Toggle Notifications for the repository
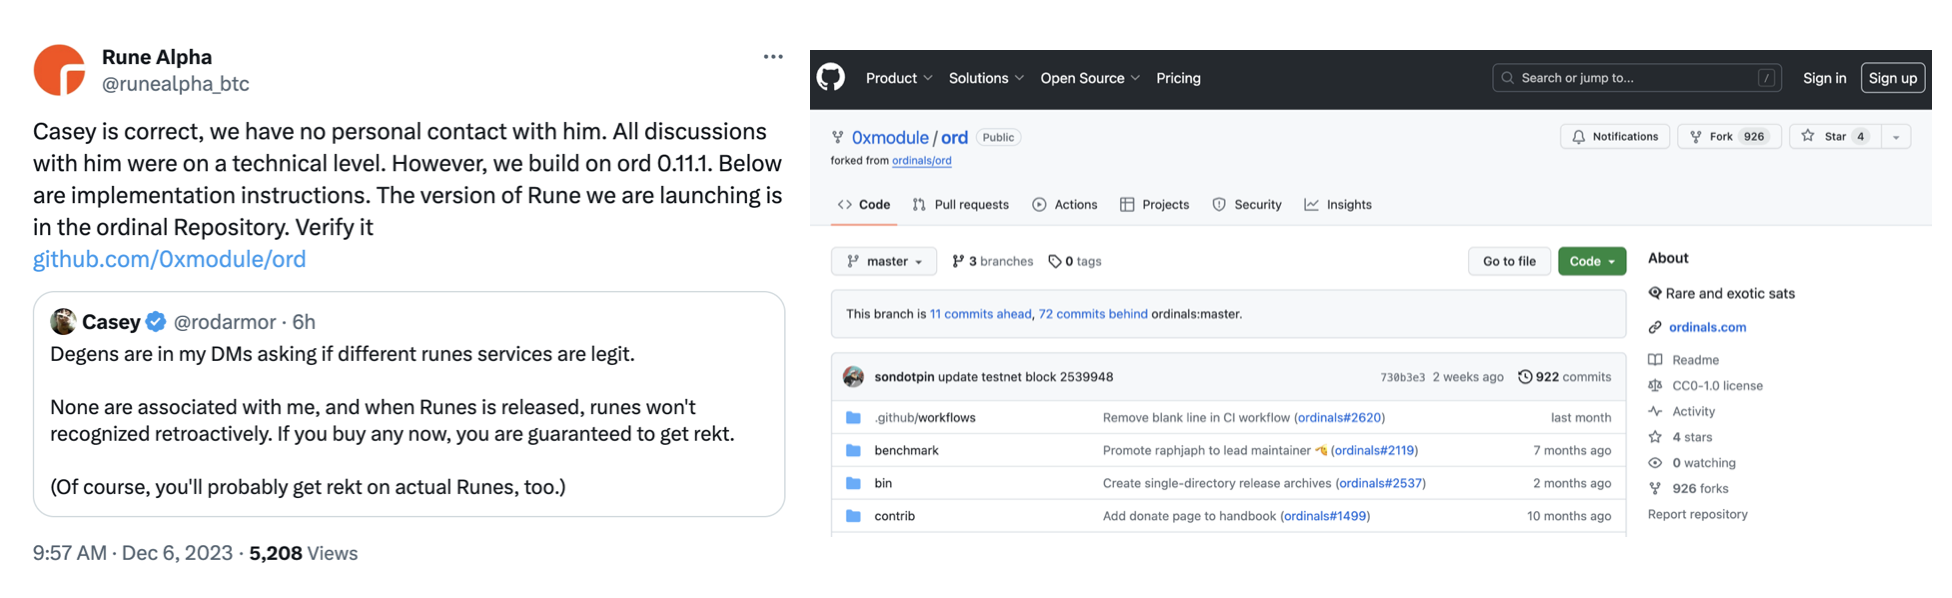This screenshot has width=1952, height=598. pyautogui.click(x=1614, y=137)
